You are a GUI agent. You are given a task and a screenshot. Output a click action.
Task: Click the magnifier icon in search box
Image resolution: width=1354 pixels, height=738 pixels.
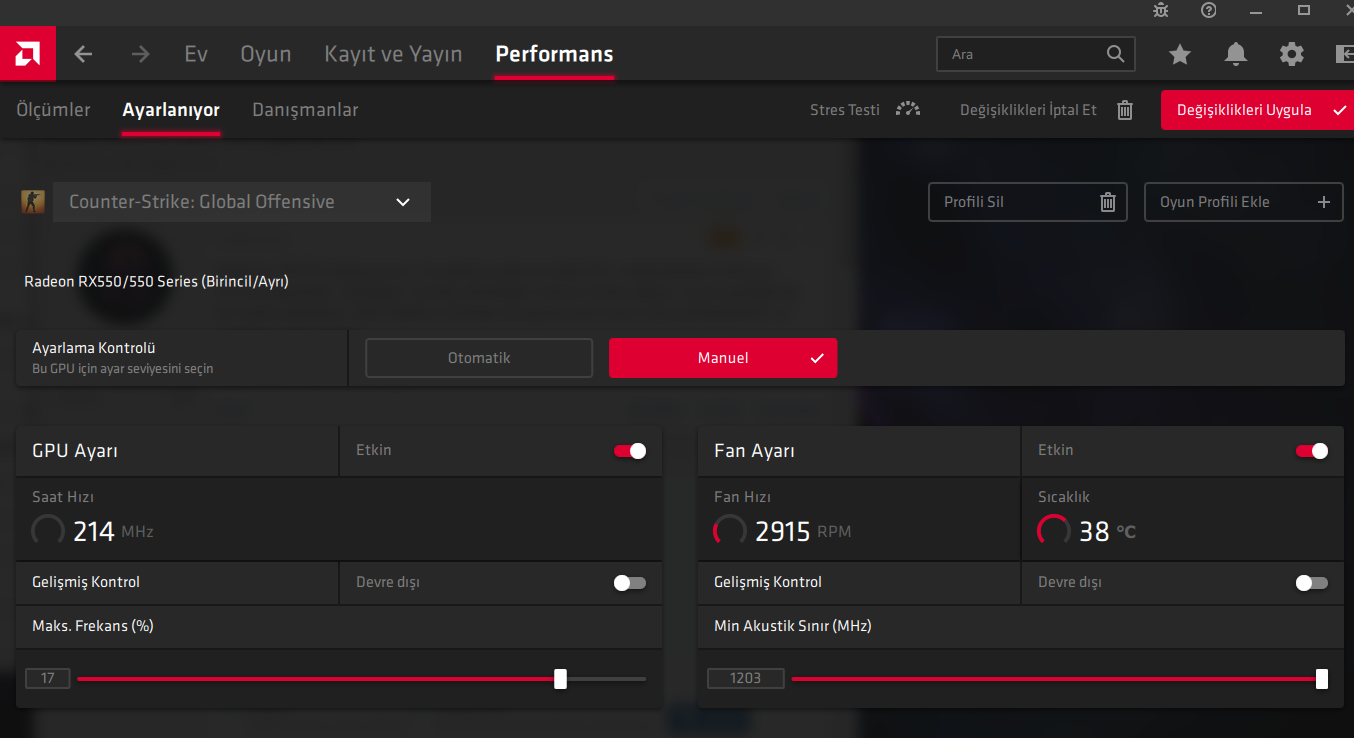1115,54
